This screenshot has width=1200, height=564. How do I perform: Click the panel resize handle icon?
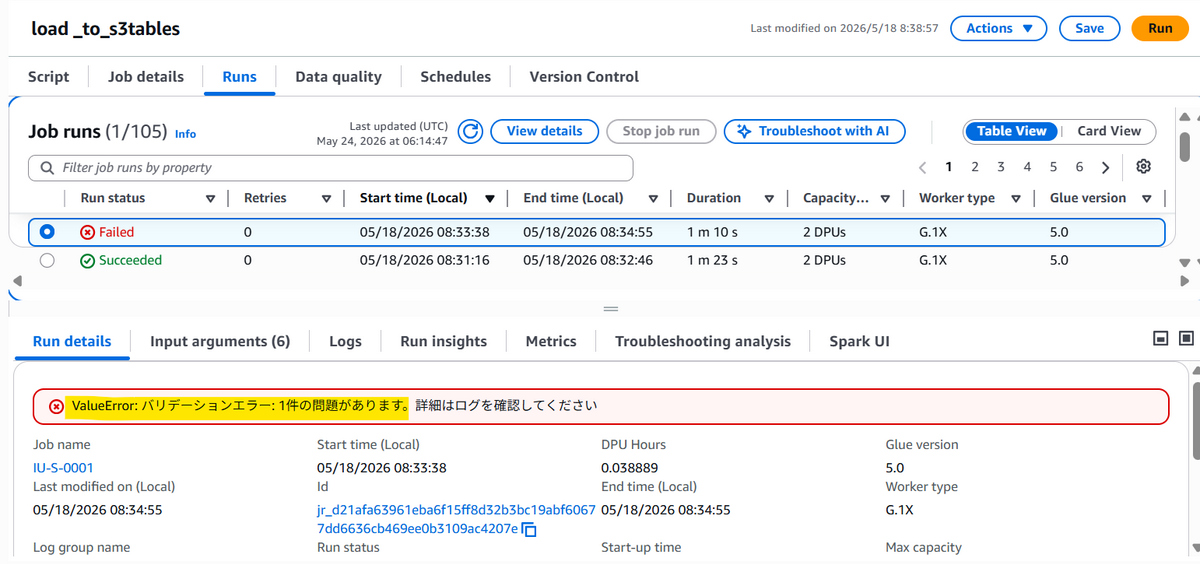point(611,309)
